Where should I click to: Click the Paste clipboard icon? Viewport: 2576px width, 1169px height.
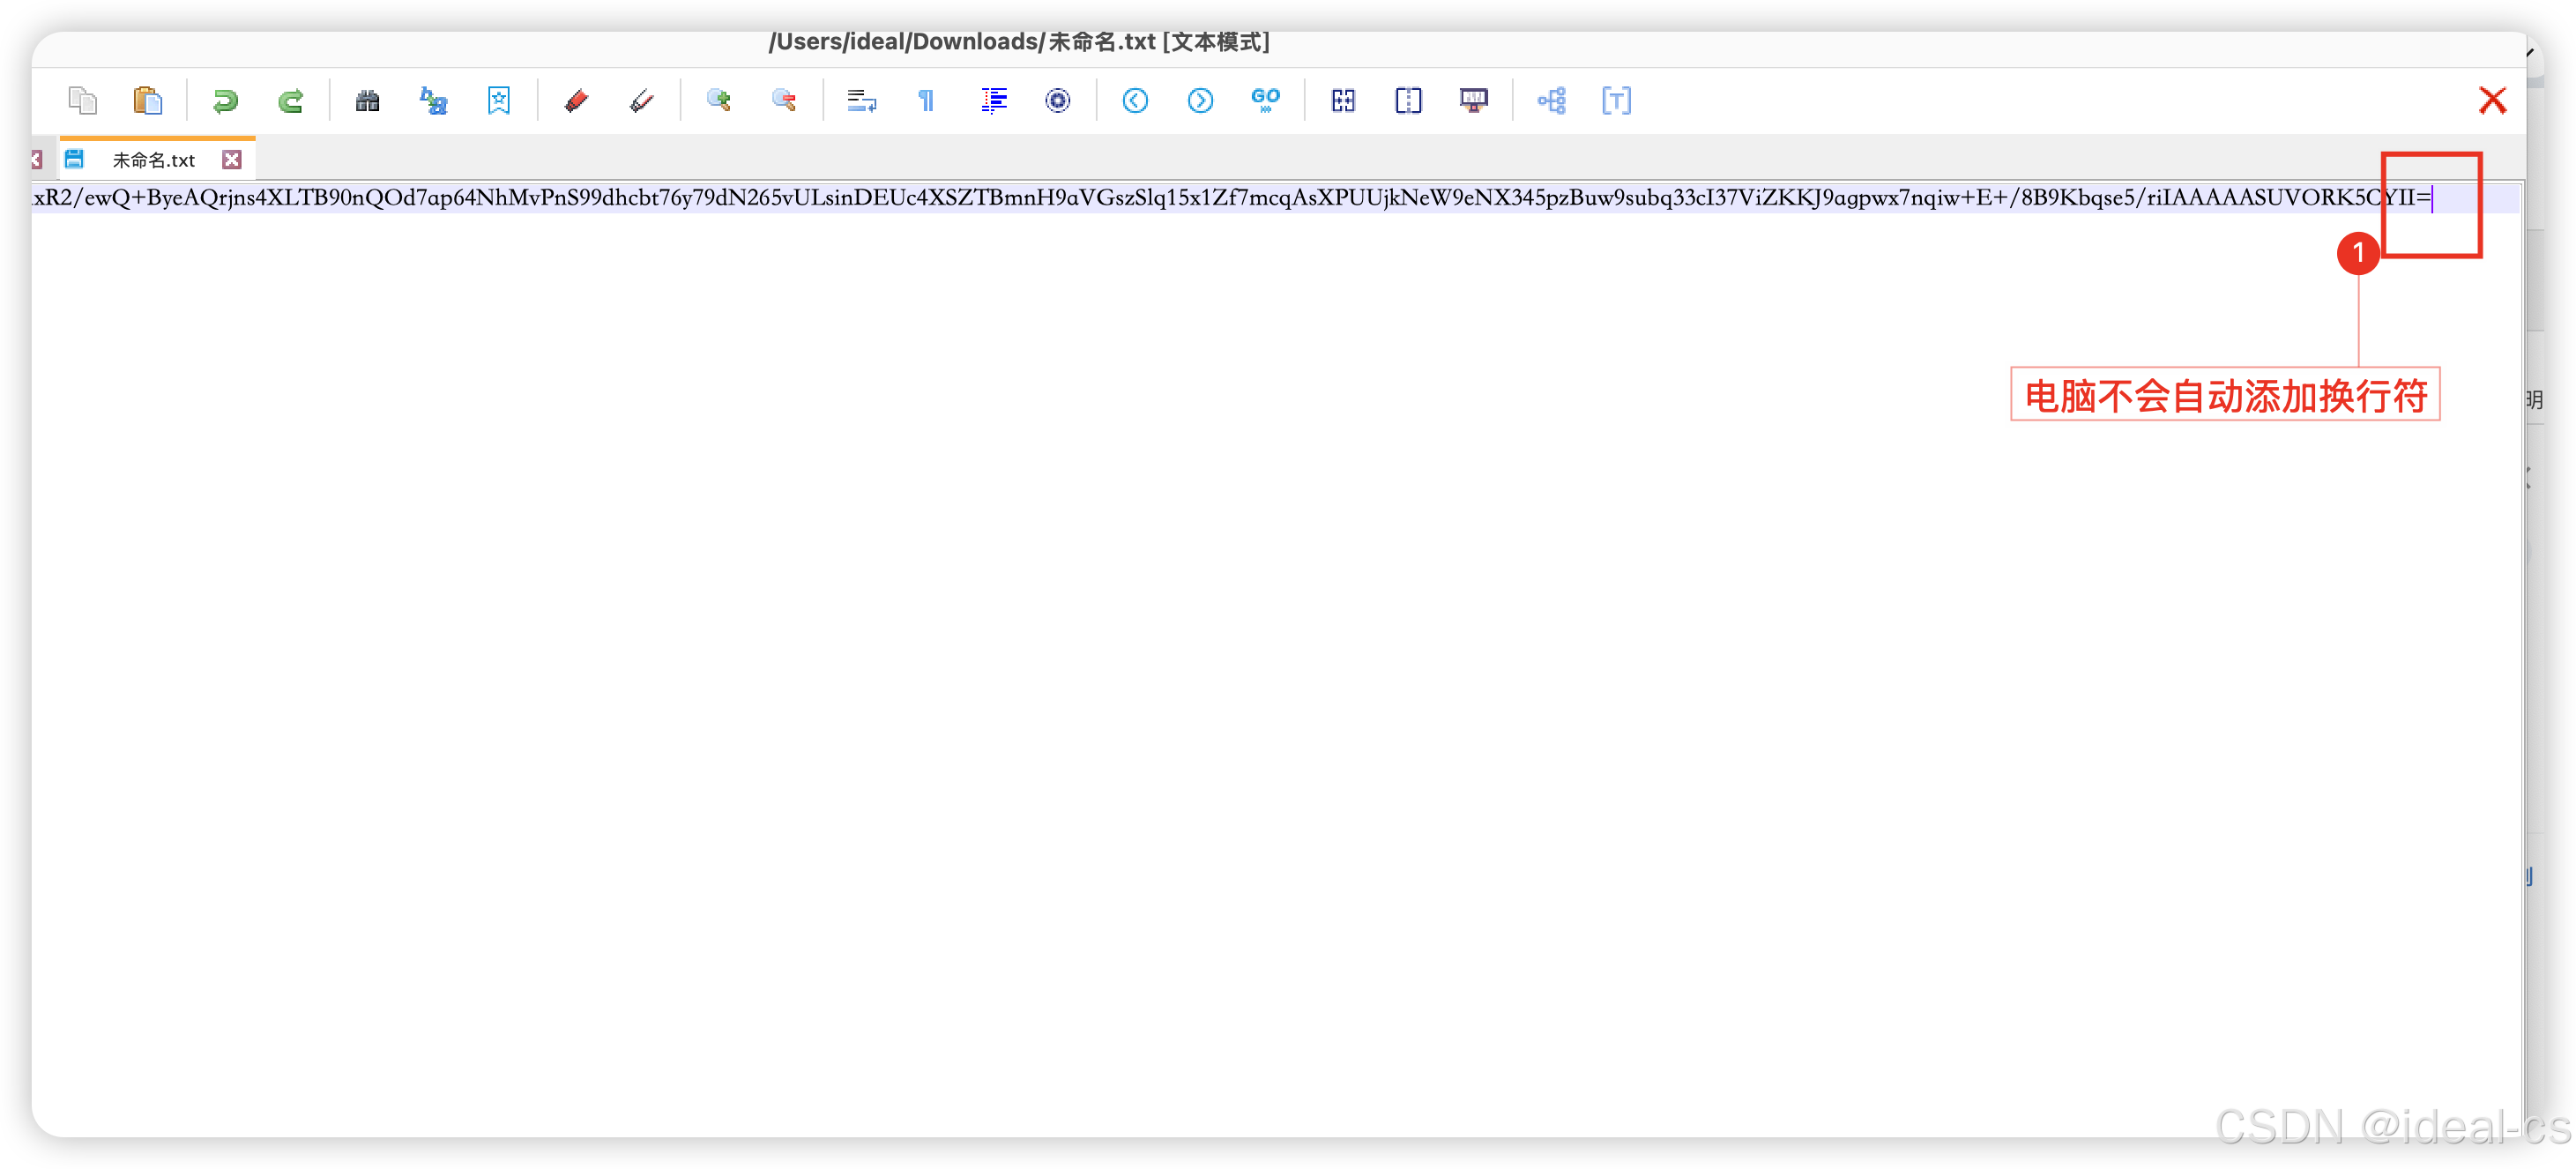(x=148, y=101)
